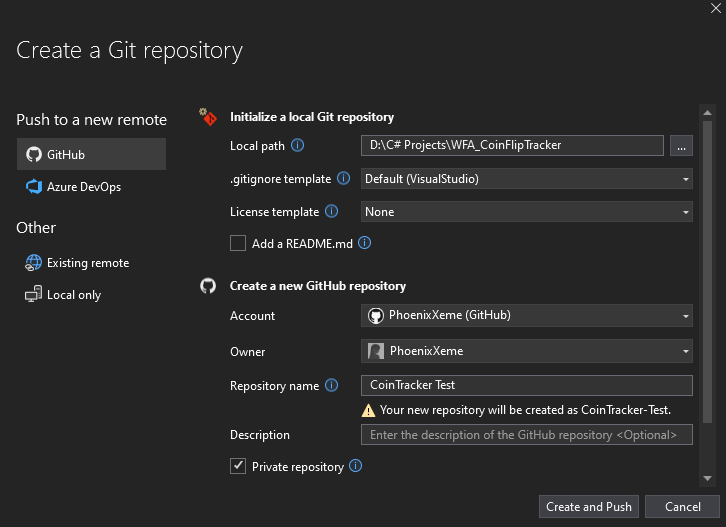This screenshot has width=726, height=527.
Task: Click the GitHub octocat icon in sidebar
Action: click(x=34, y=154)
